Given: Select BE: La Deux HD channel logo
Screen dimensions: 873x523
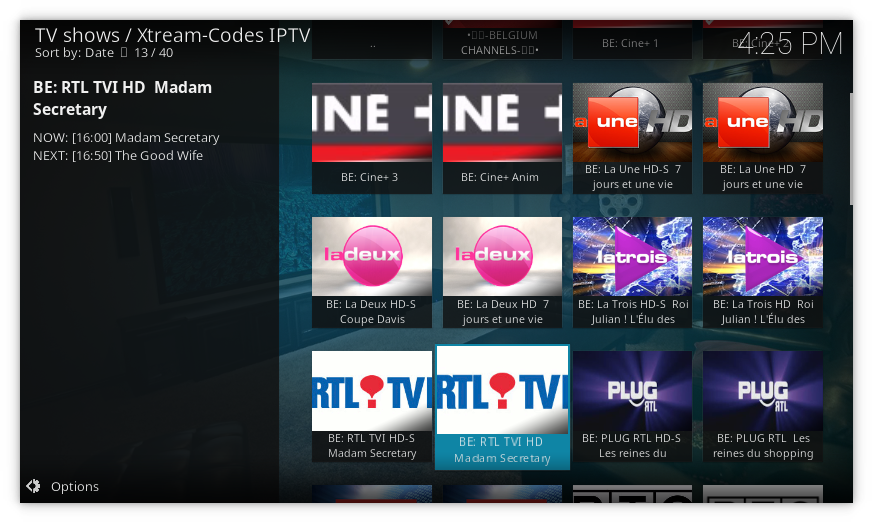Looking at the screenshot, I should [x=502, y=256].
